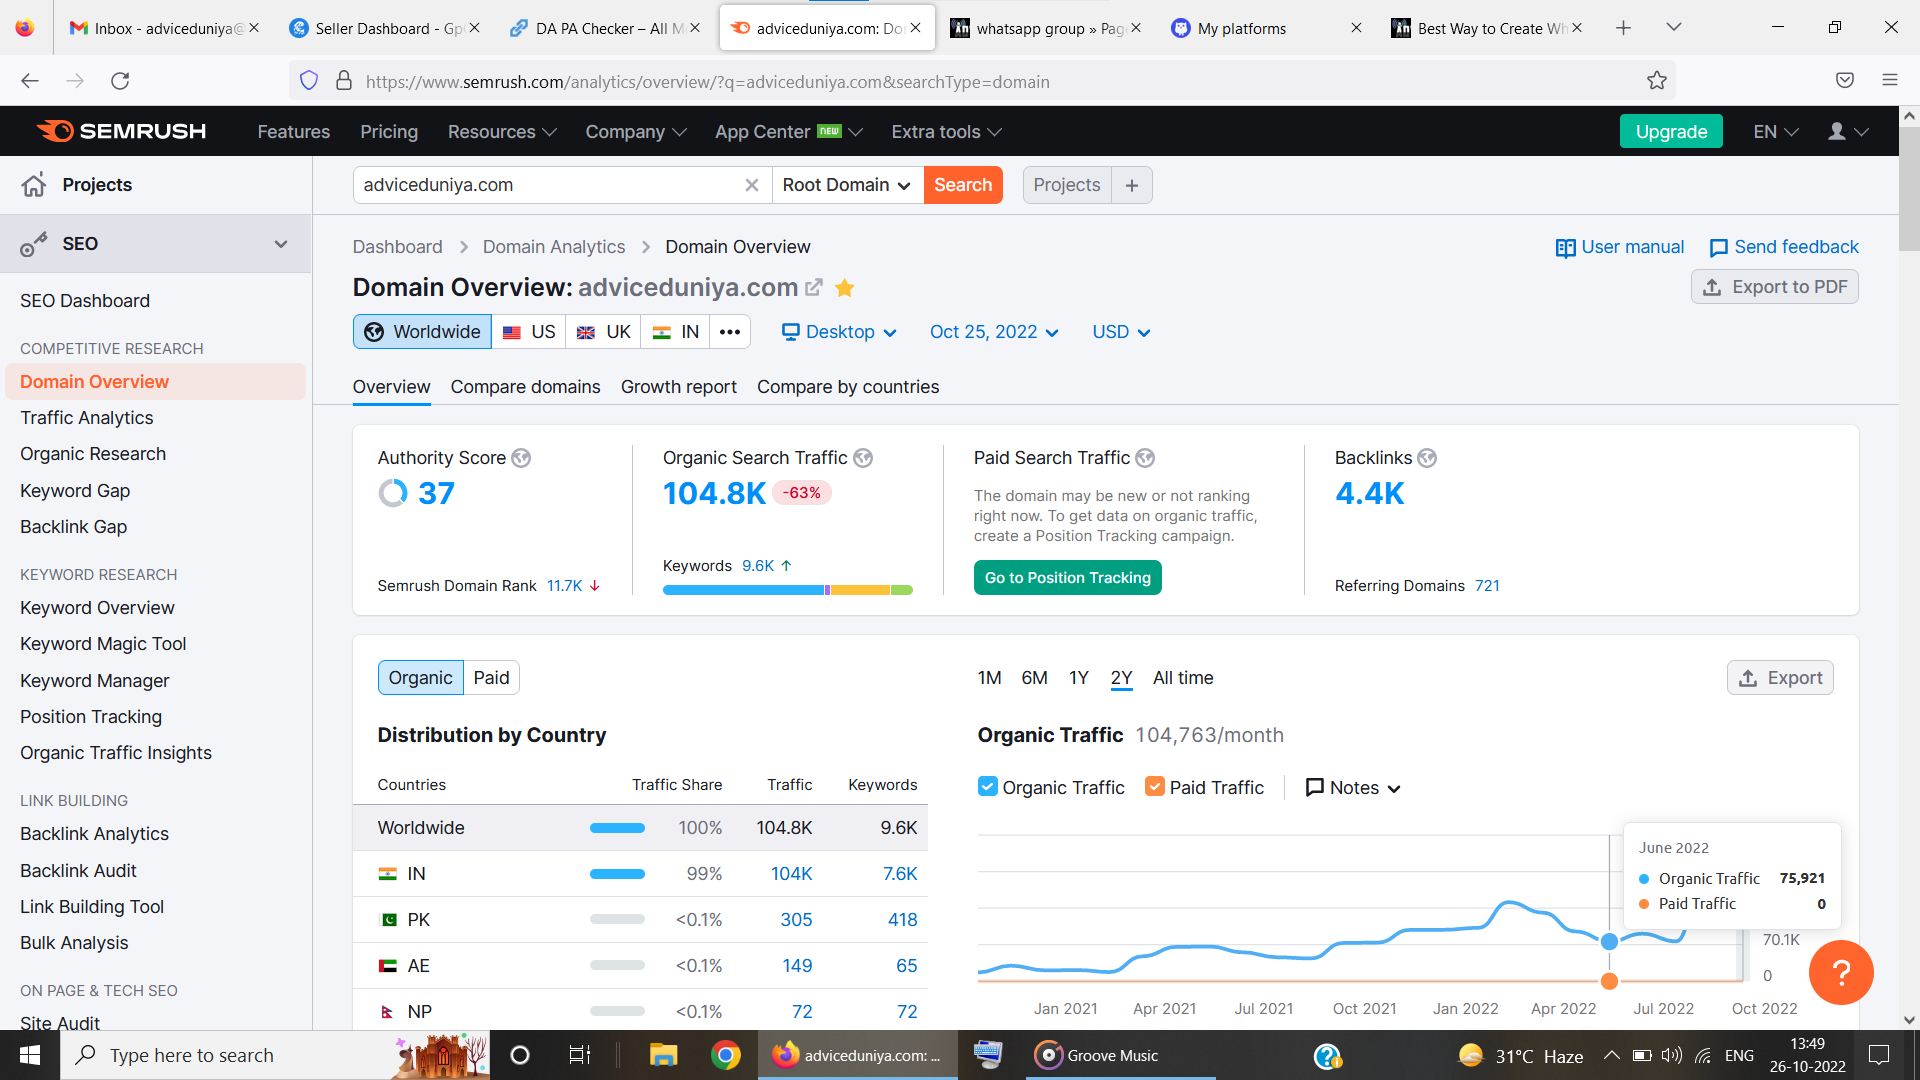Click the keywords distribution color bar
This screenshot has width=1920, height=1080.
click(788, 590)
